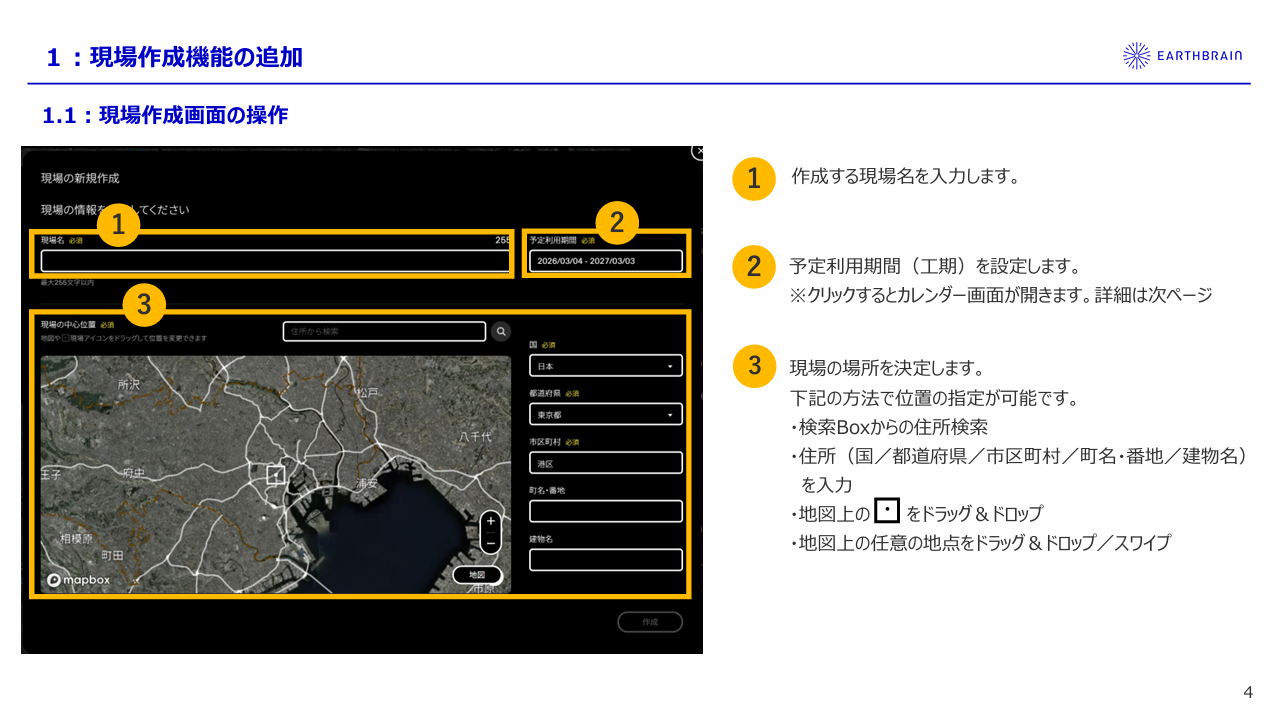Toggle map style with 地図 button
This screenshot has width=1278, height=719.
(x=477, y=575)
